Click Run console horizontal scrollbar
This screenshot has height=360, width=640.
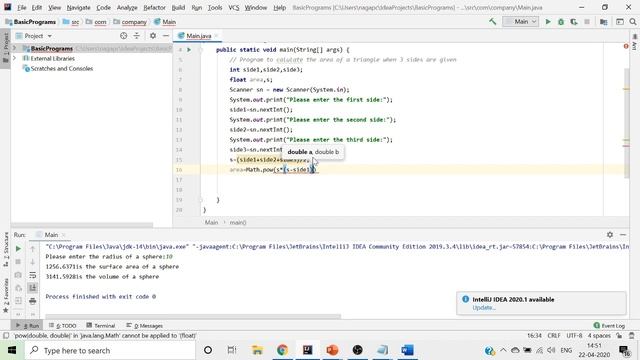(x=193, y=316)
